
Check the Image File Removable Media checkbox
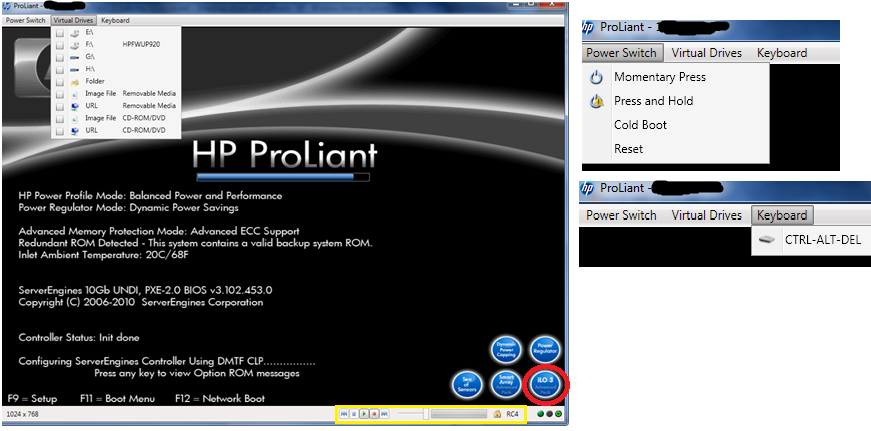(x=60, y=94)
